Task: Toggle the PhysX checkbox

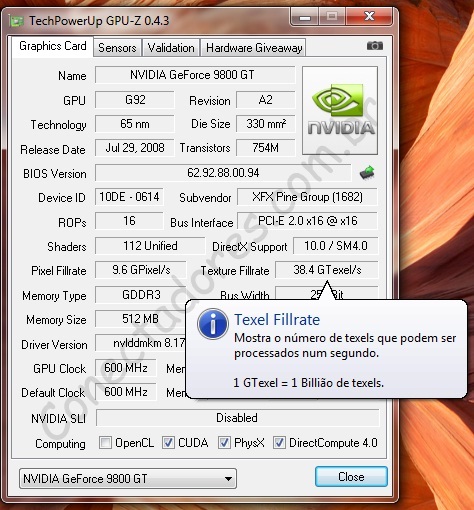Action: click(224, 443)
